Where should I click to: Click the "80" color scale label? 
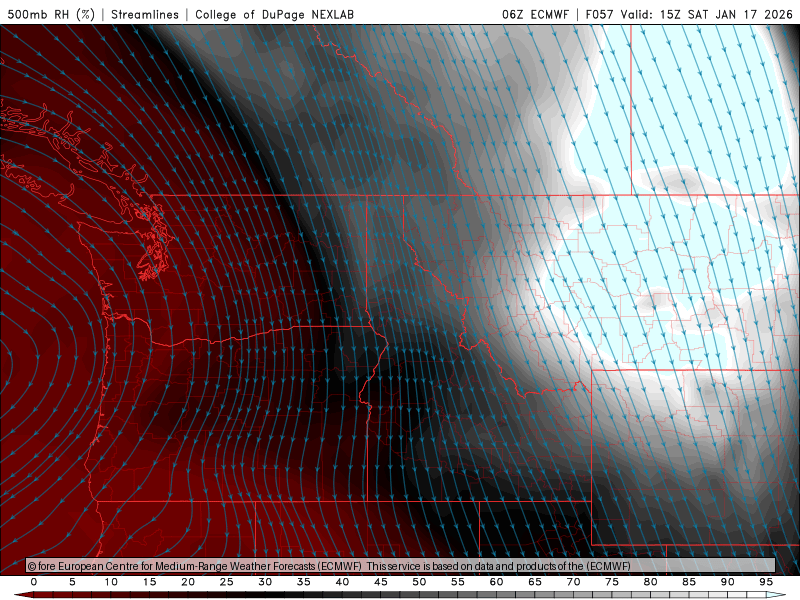coord(651,582)
